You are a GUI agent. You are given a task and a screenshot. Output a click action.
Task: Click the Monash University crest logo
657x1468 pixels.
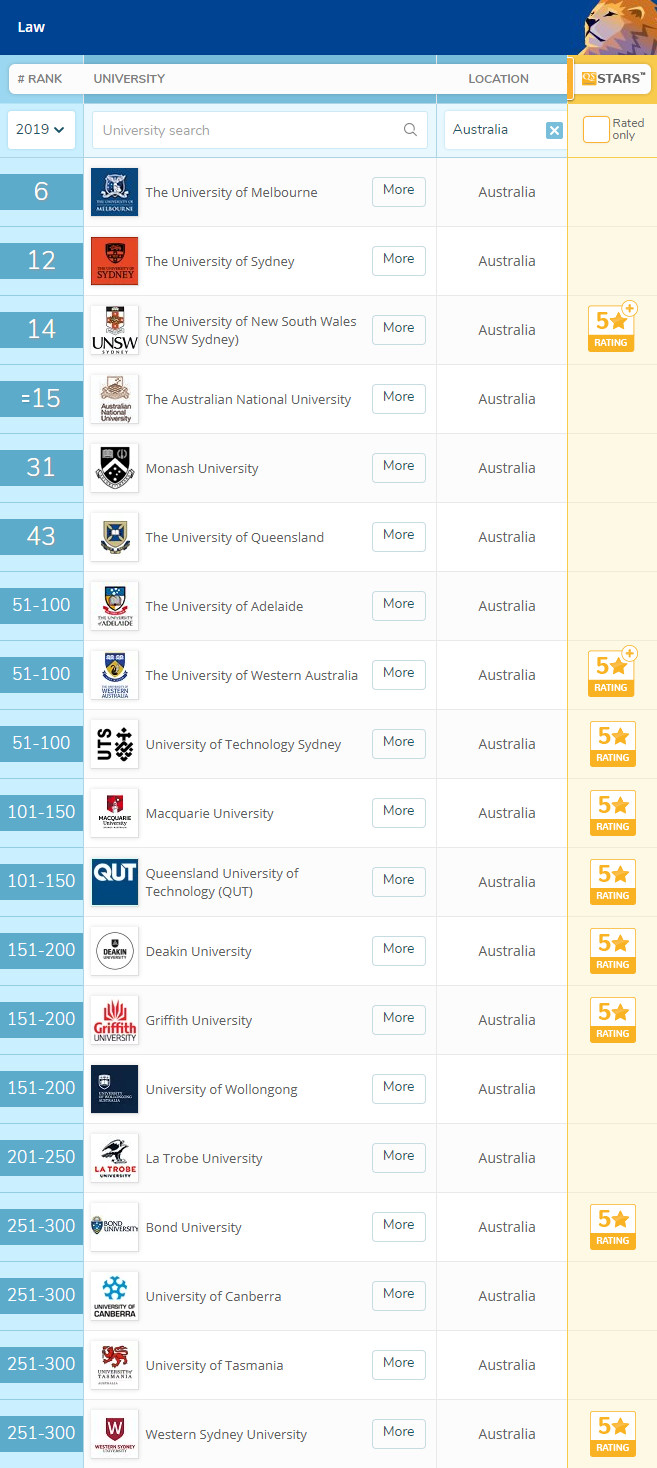pos(115,468)
